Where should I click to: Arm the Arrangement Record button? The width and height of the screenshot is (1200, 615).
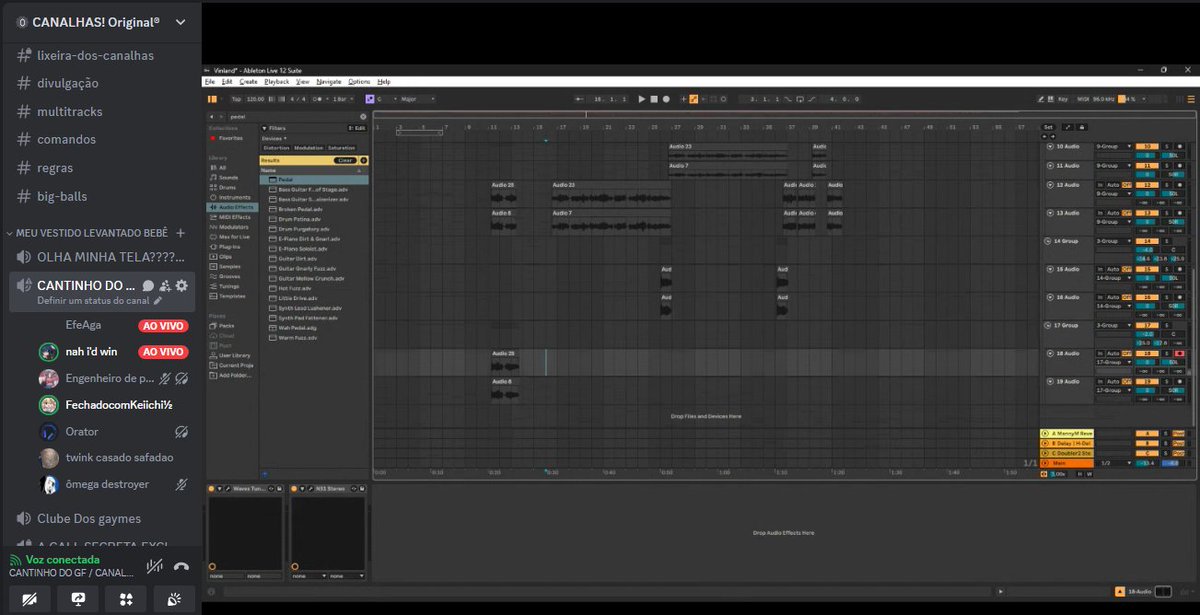pos(666,99)
